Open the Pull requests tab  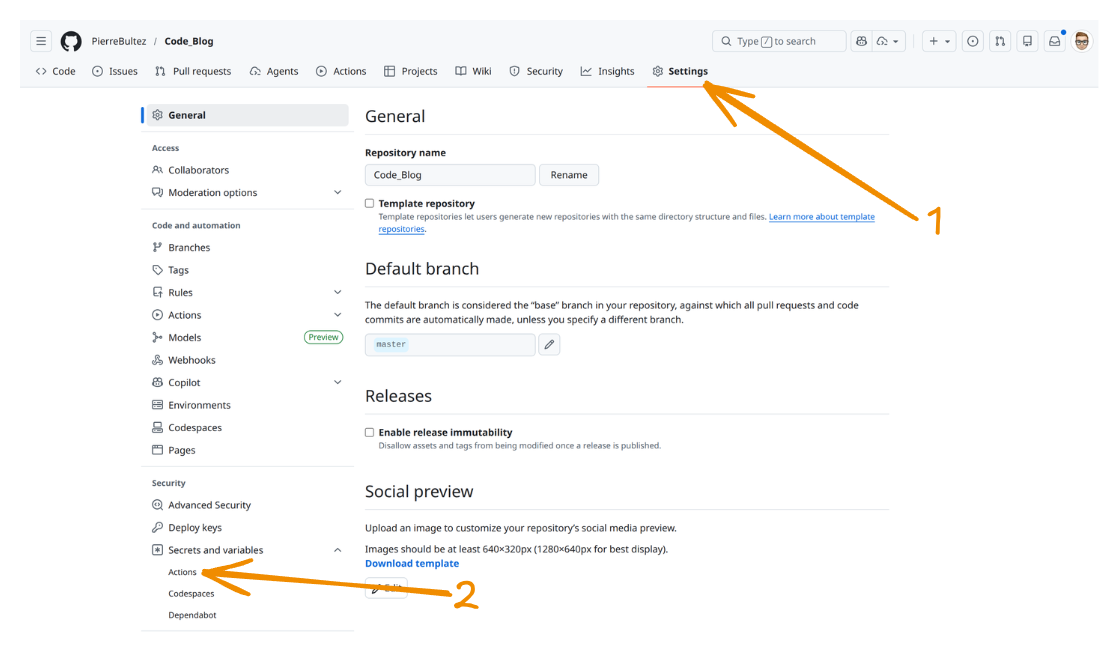coord(193,71)
